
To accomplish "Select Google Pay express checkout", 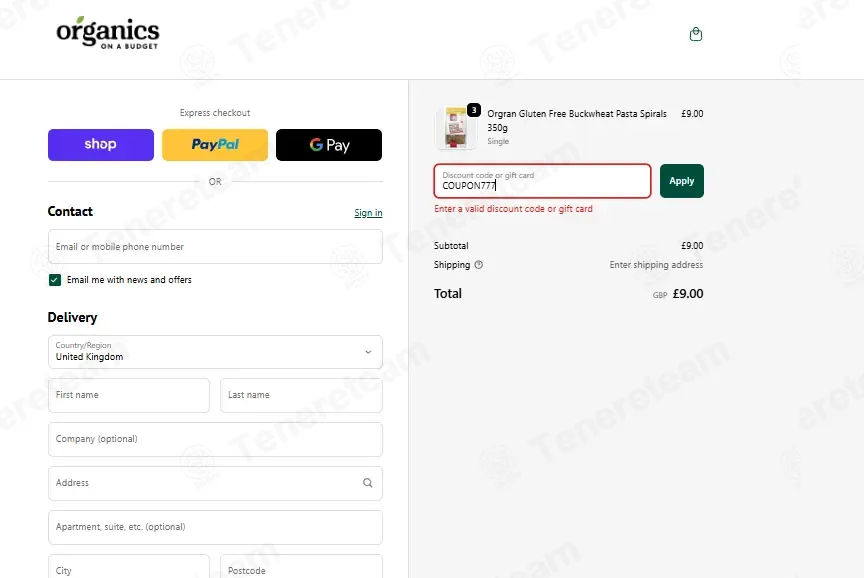I will pyautogui.click(x=329, y=145).
